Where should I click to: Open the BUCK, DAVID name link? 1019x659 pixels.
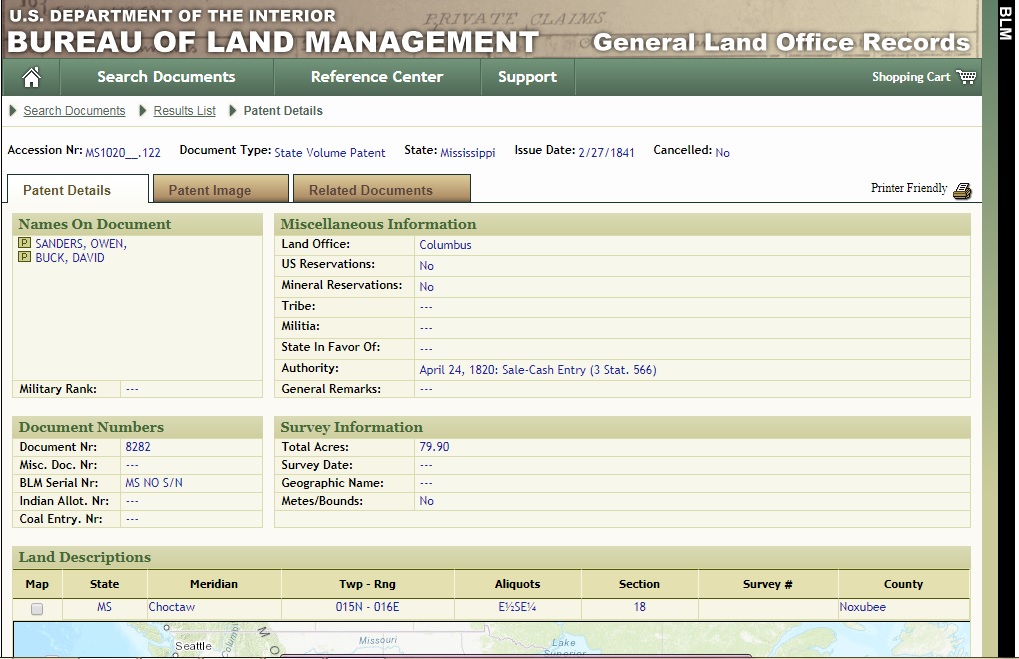click(x=70, y=258)
